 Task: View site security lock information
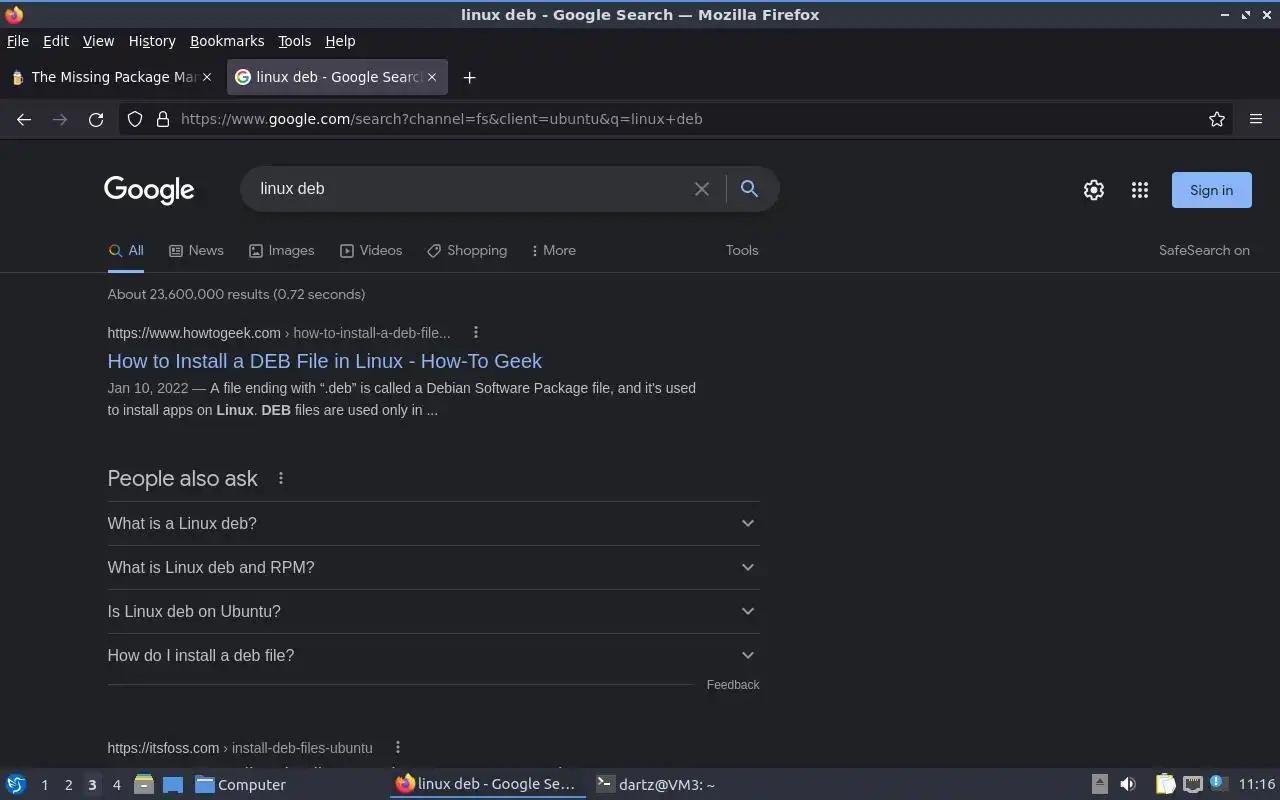click(x=163, y=119)
